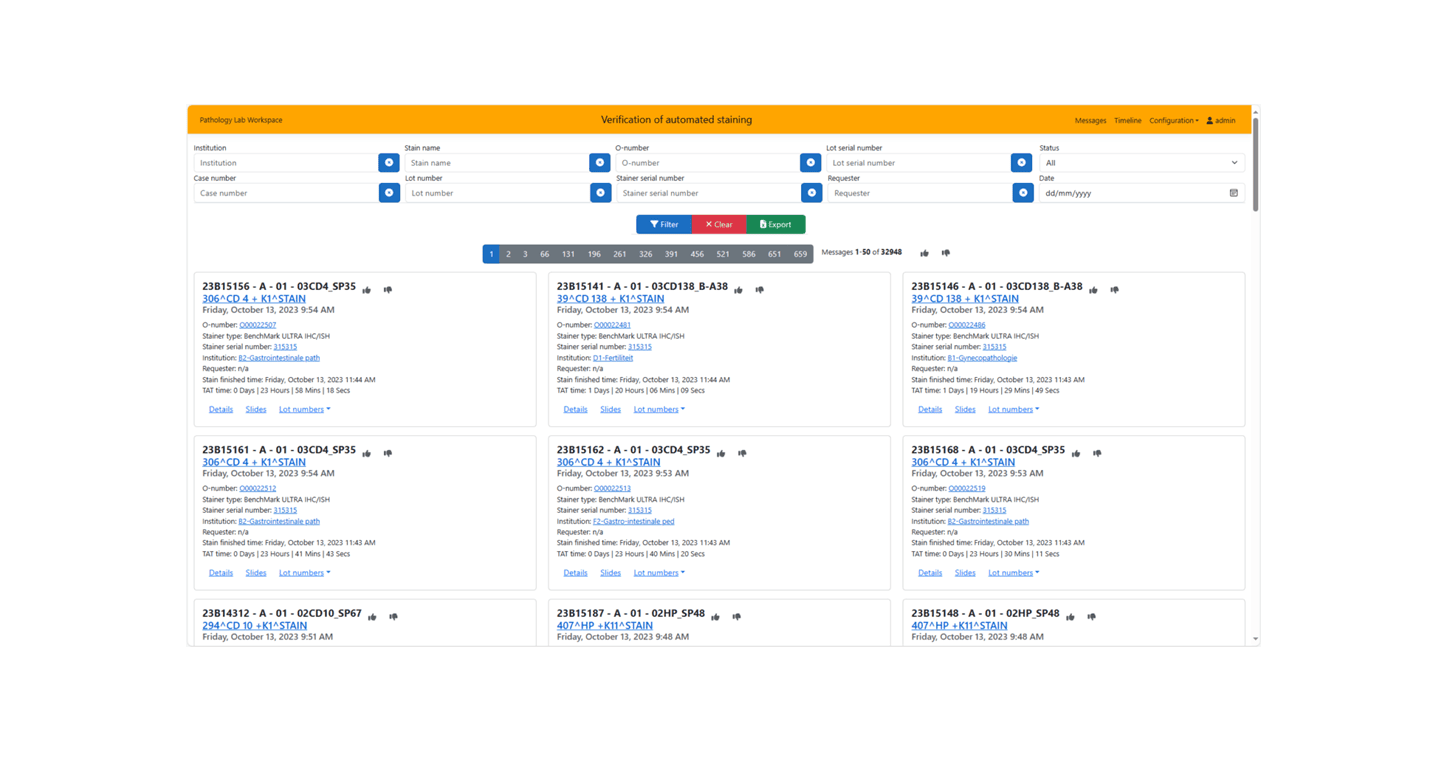Expand the Configuration menu
This screenshot has width=1439, height=767.
point(1173,120)
